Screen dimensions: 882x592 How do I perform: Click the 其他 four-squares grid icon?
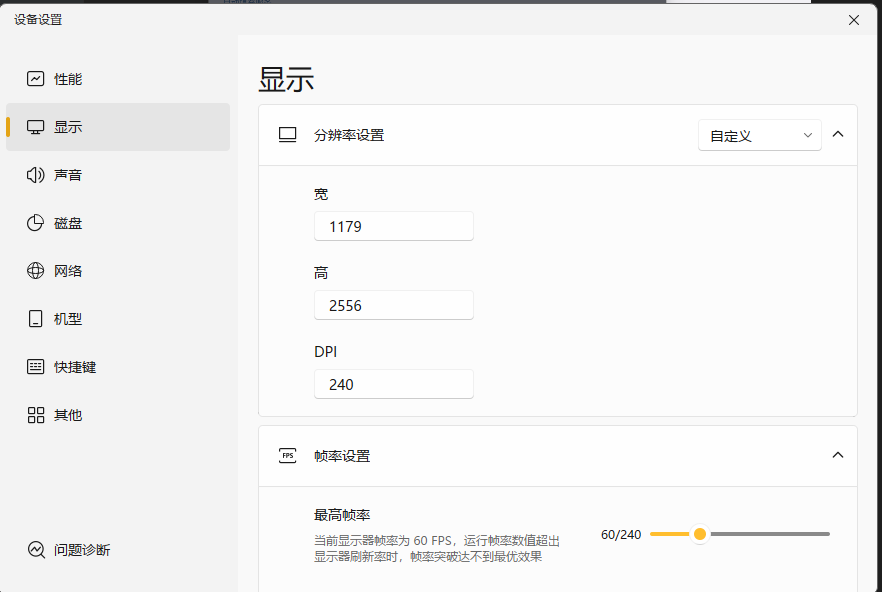pyautogui.click(x=36, y=415)
